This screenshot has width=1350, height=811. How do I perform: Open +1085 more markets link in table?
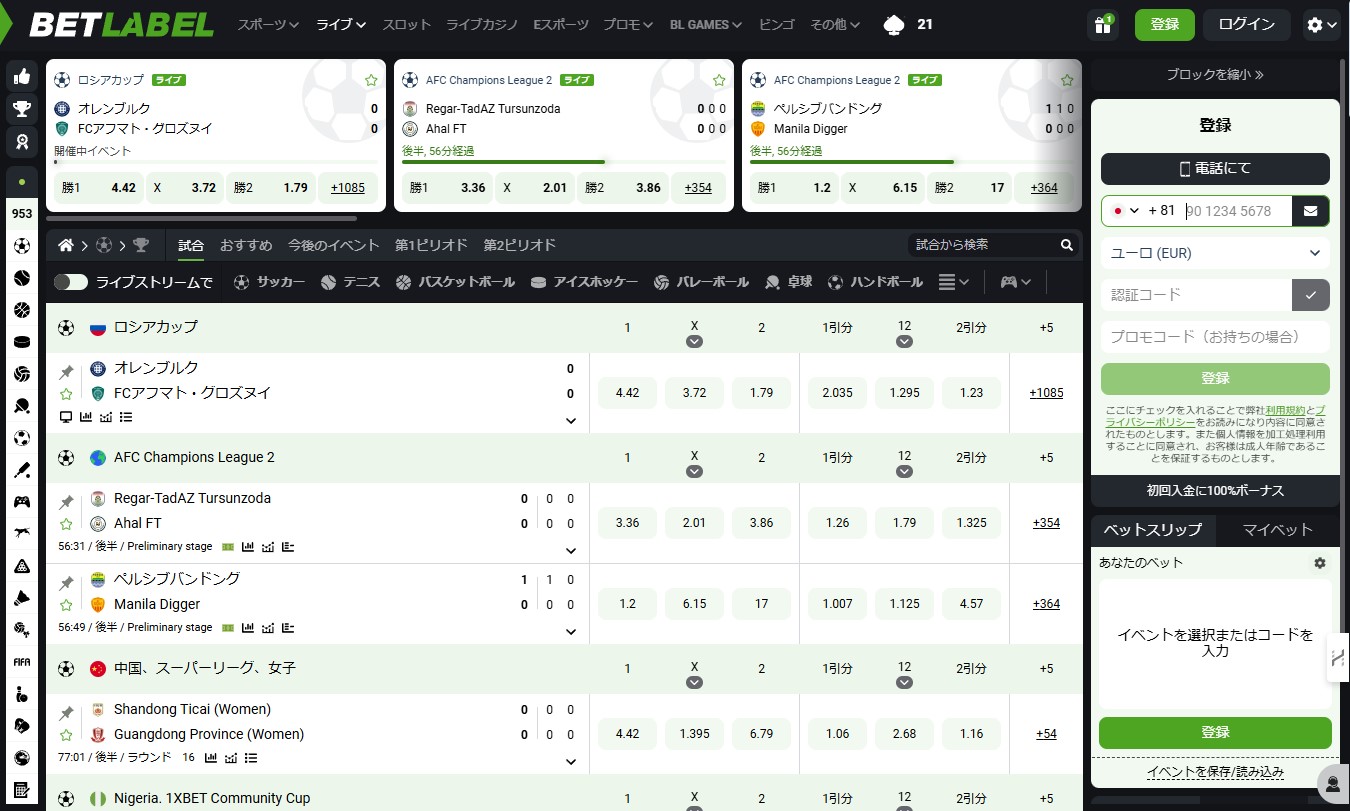tap(1046, 393)
